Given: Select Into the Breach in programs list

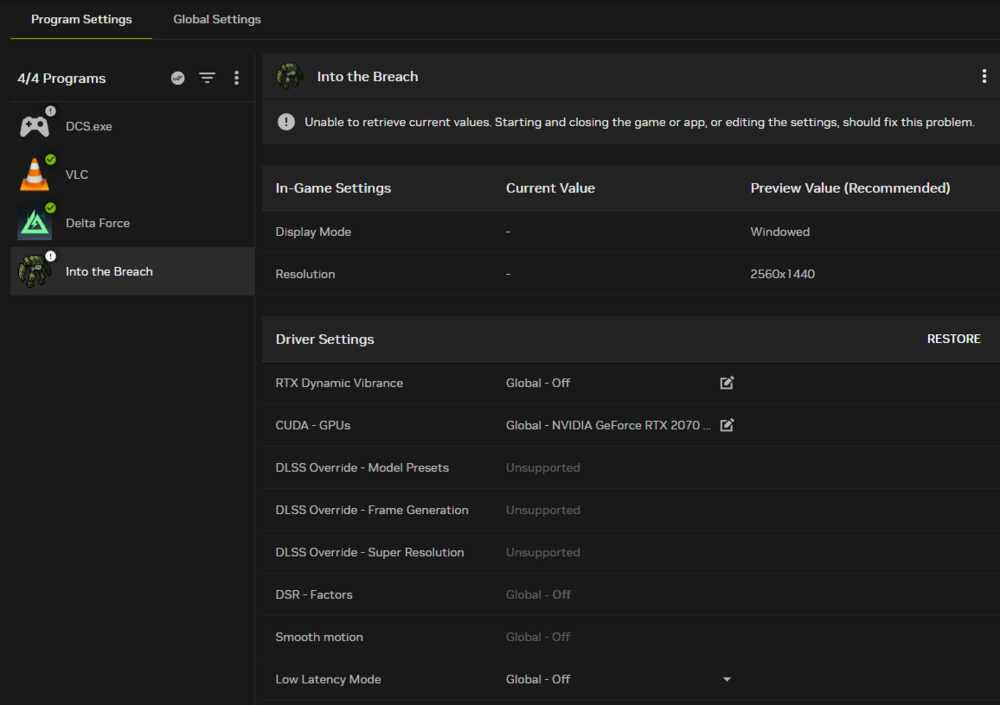Looking at the screenshot, I should [109, 272].
